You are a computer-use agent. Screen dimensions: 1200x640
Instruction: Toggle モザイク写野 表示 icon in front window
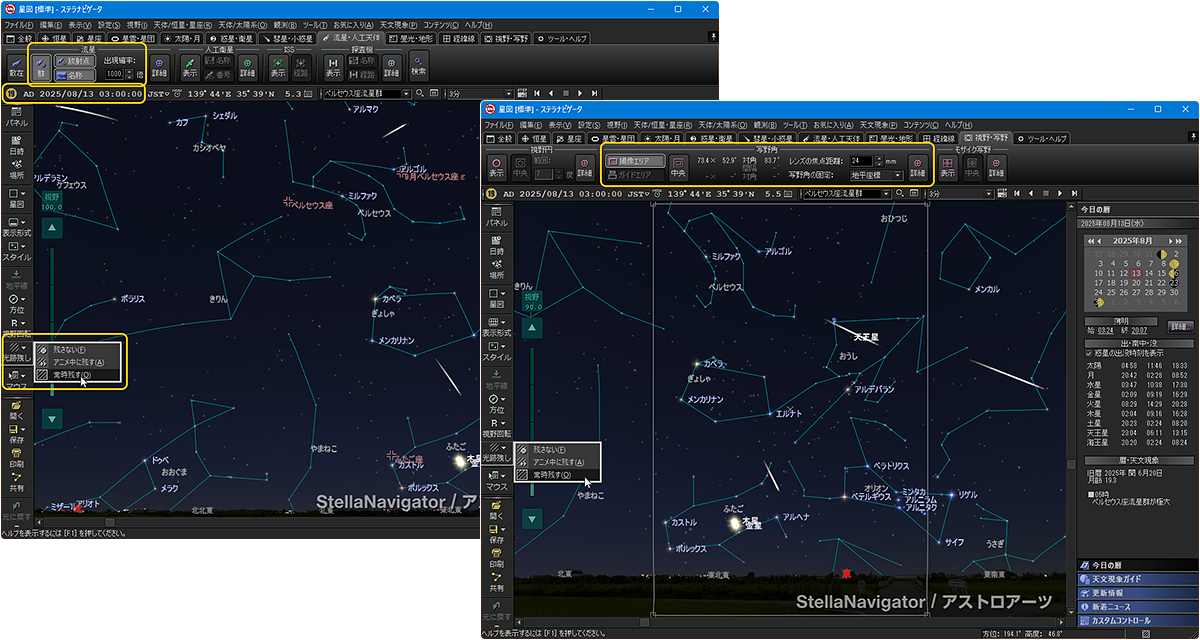947,166
